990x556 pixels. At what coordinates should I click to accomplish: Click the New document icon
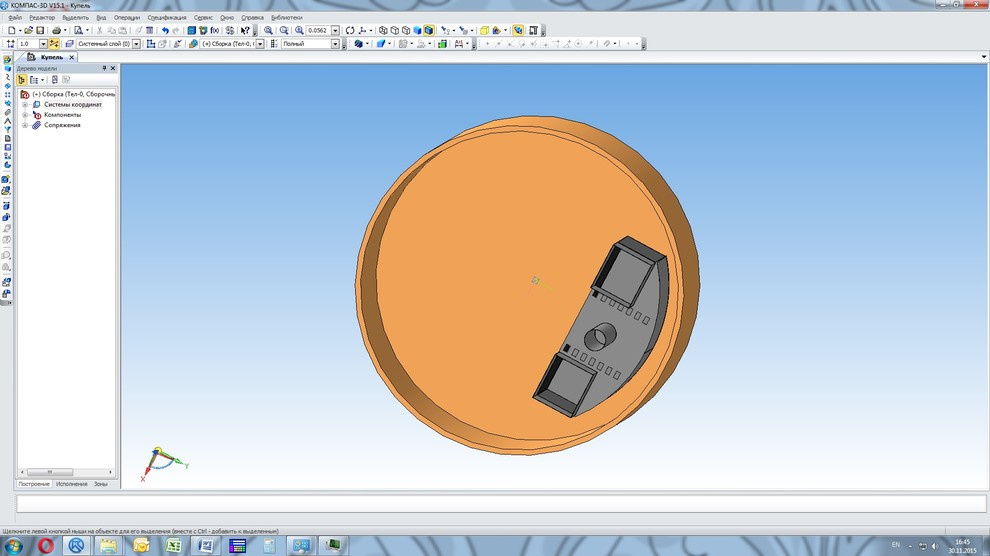tap(10, 31)
